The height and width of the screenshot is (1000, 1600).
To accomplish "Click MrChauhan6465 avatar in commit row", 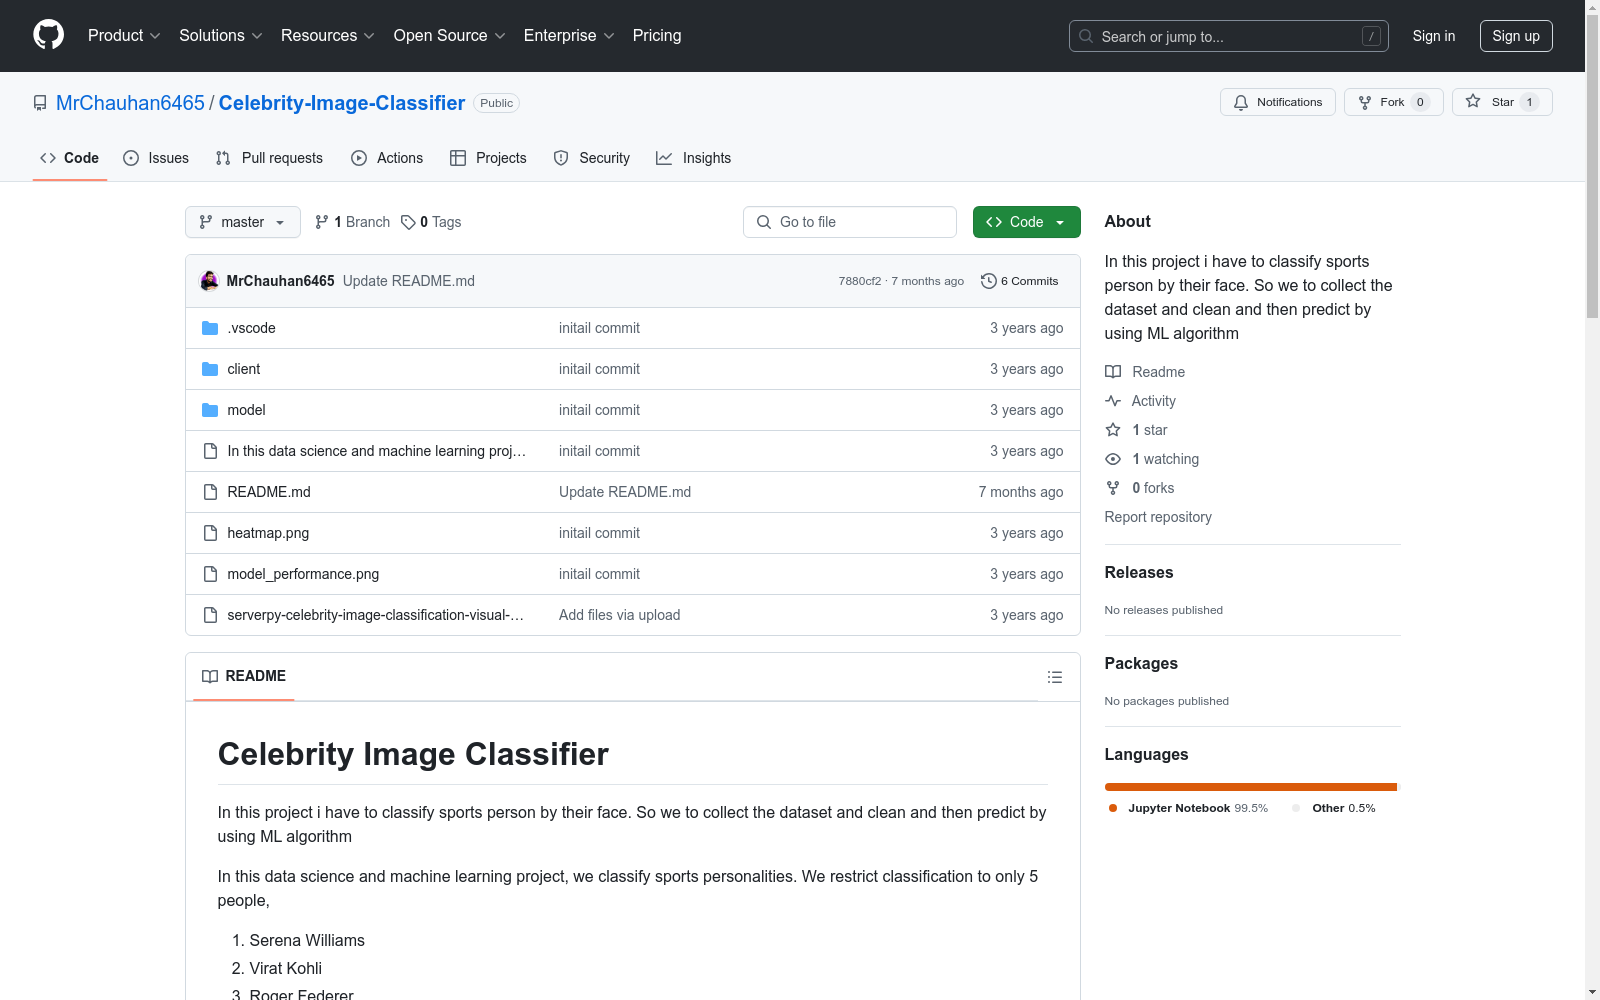I will tap(209, 281).
